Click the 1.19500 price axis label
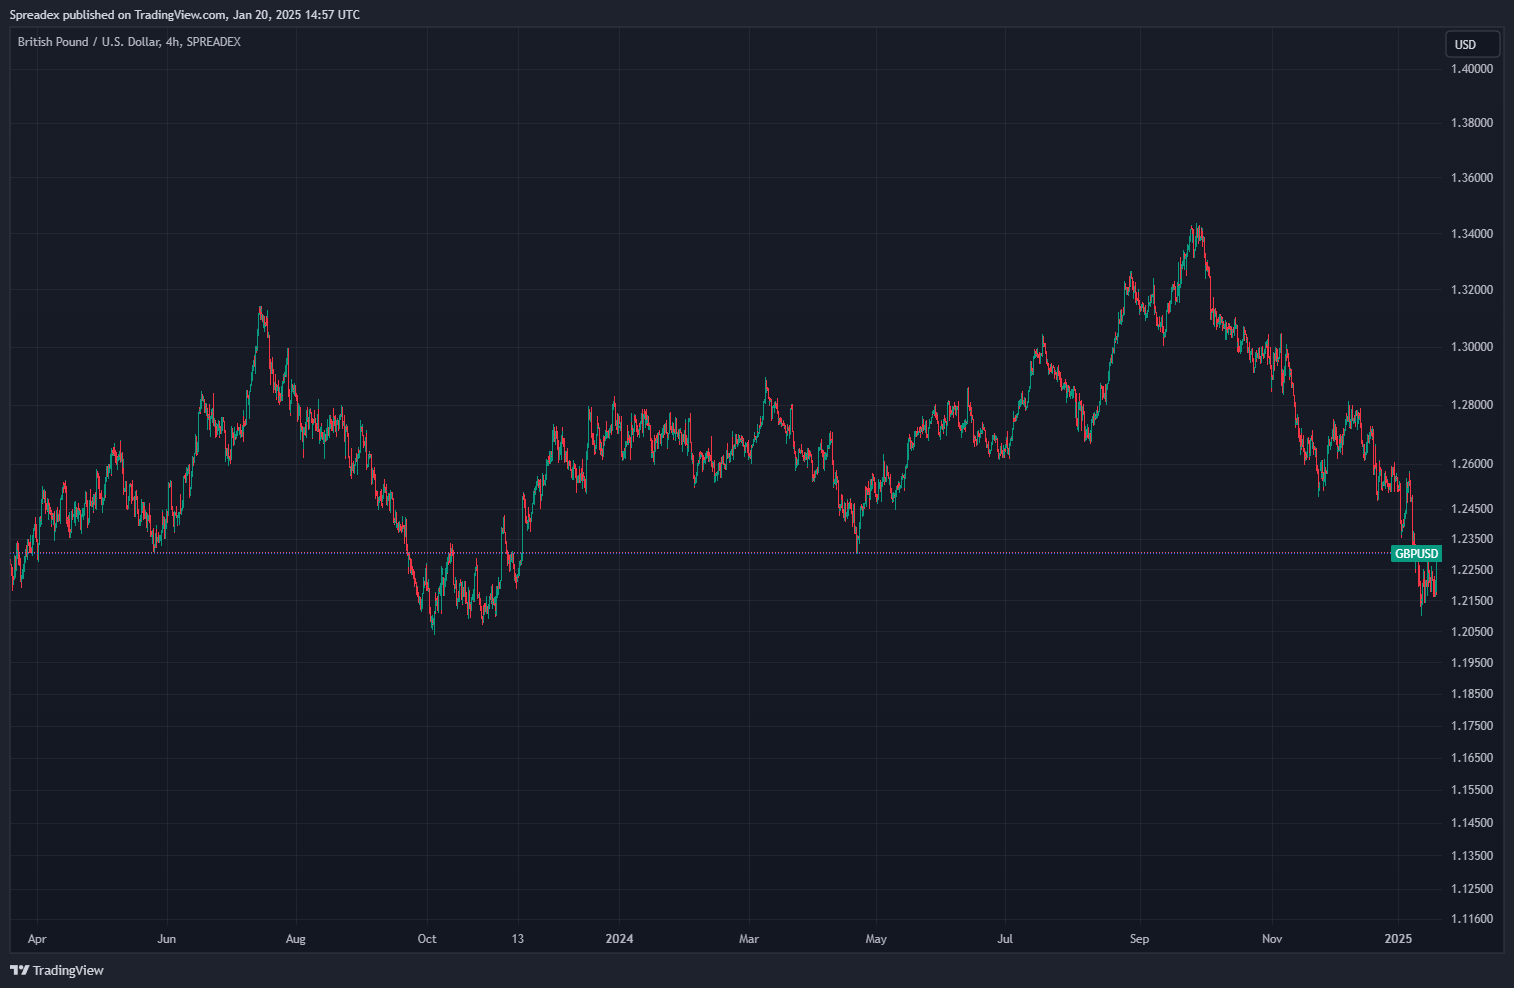This screenshot has width=1514, height=988. [x=1472, y=663]
